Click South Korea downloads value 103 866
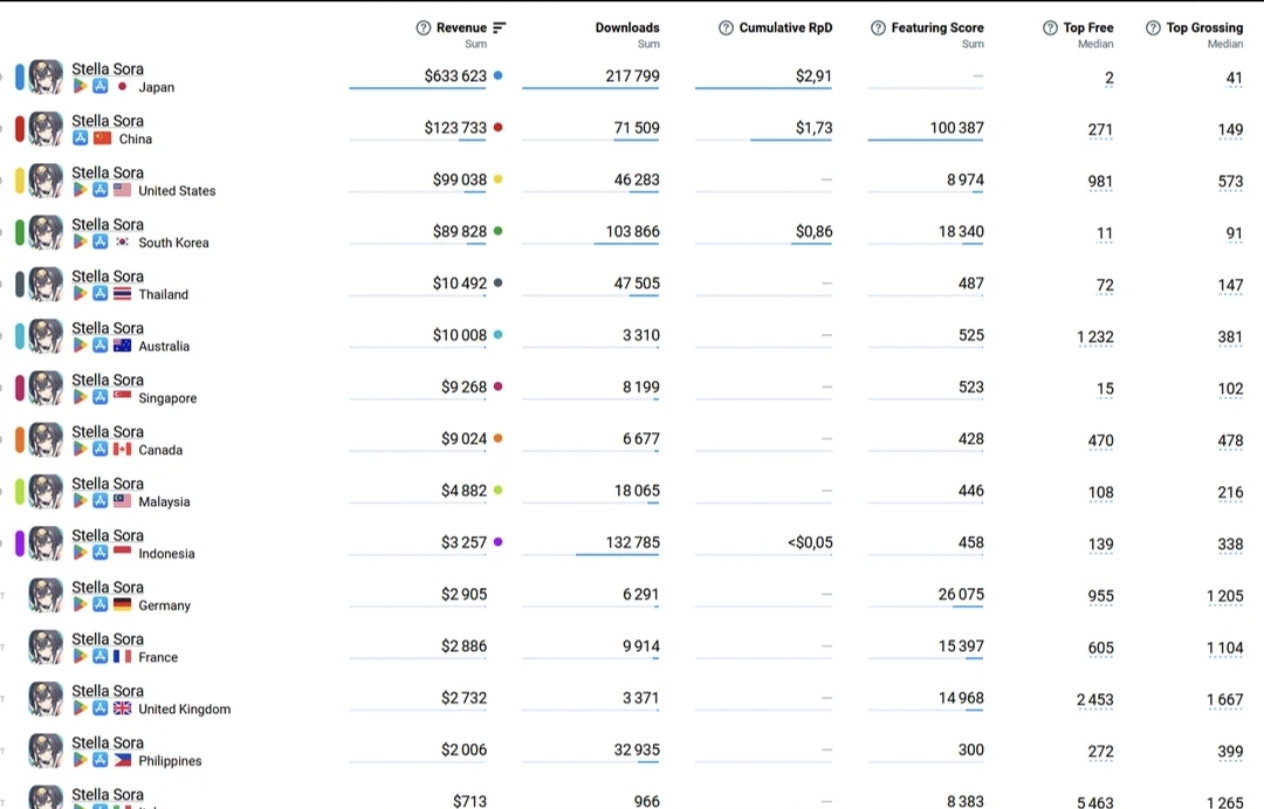The image size is (1264, 809). (633, 232)
